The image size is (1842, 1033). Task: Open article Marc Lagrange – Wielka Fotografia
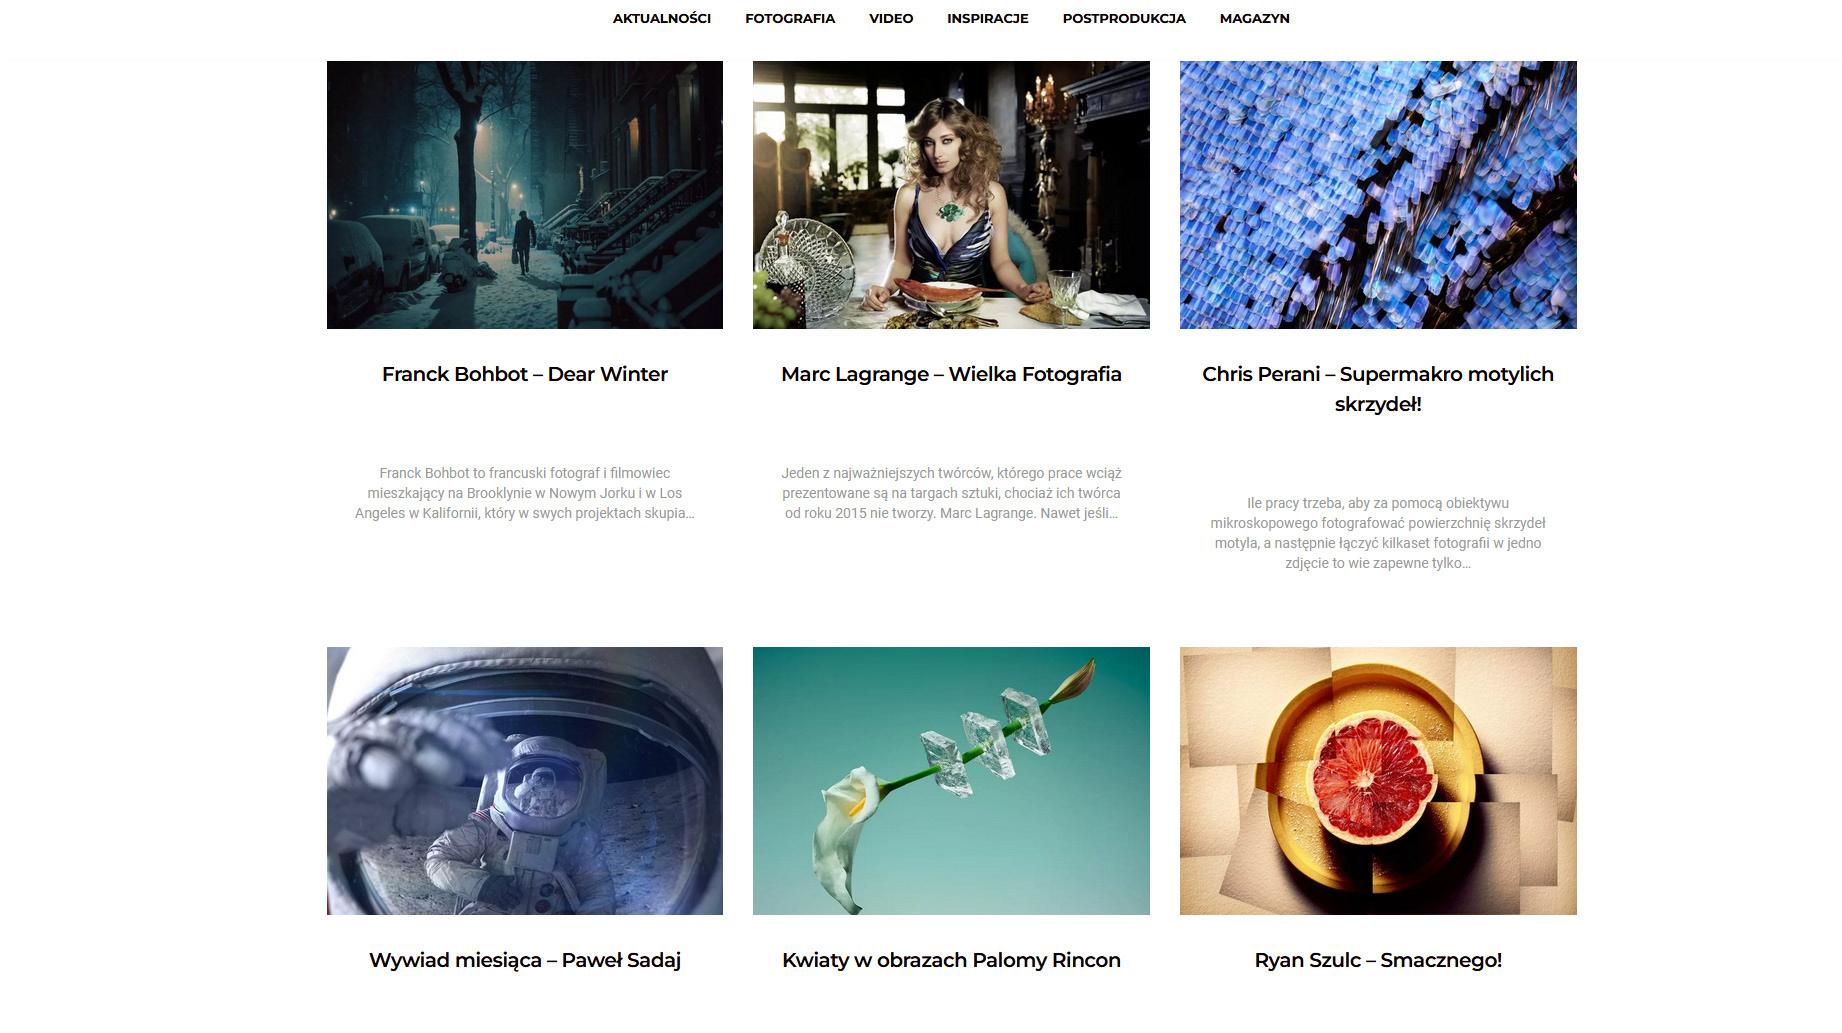pos(951,374)
